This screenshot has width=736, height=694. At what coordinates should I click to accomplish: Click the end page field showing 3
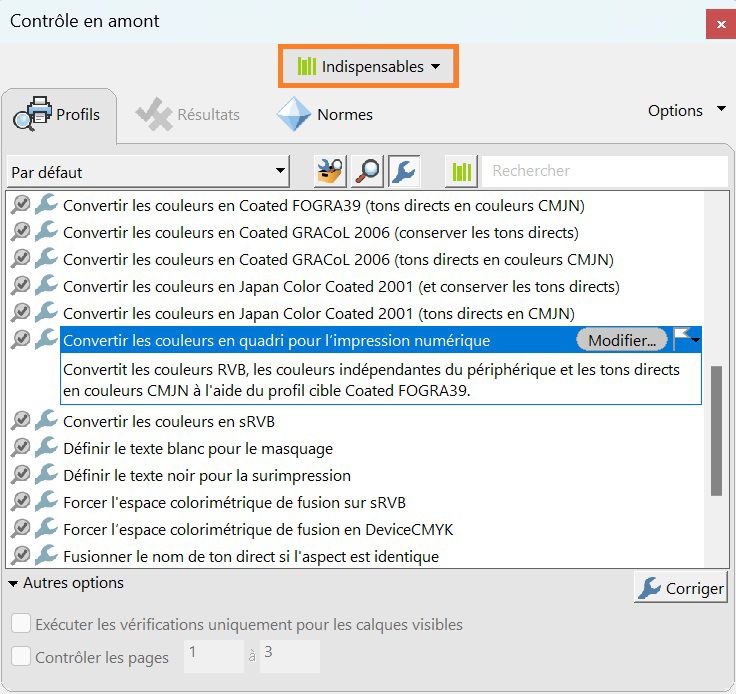[x=290, y=656]
